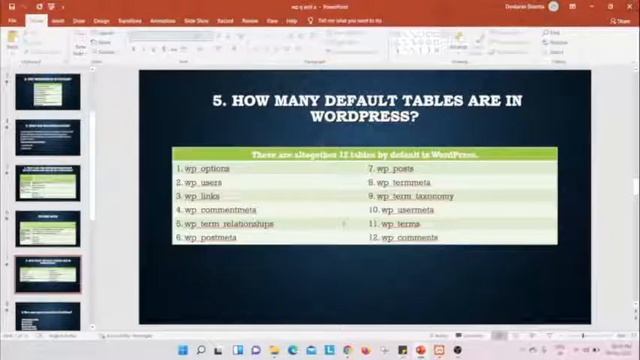Click the Notes button in status bar
640x360 pixels.
[439, 336]
